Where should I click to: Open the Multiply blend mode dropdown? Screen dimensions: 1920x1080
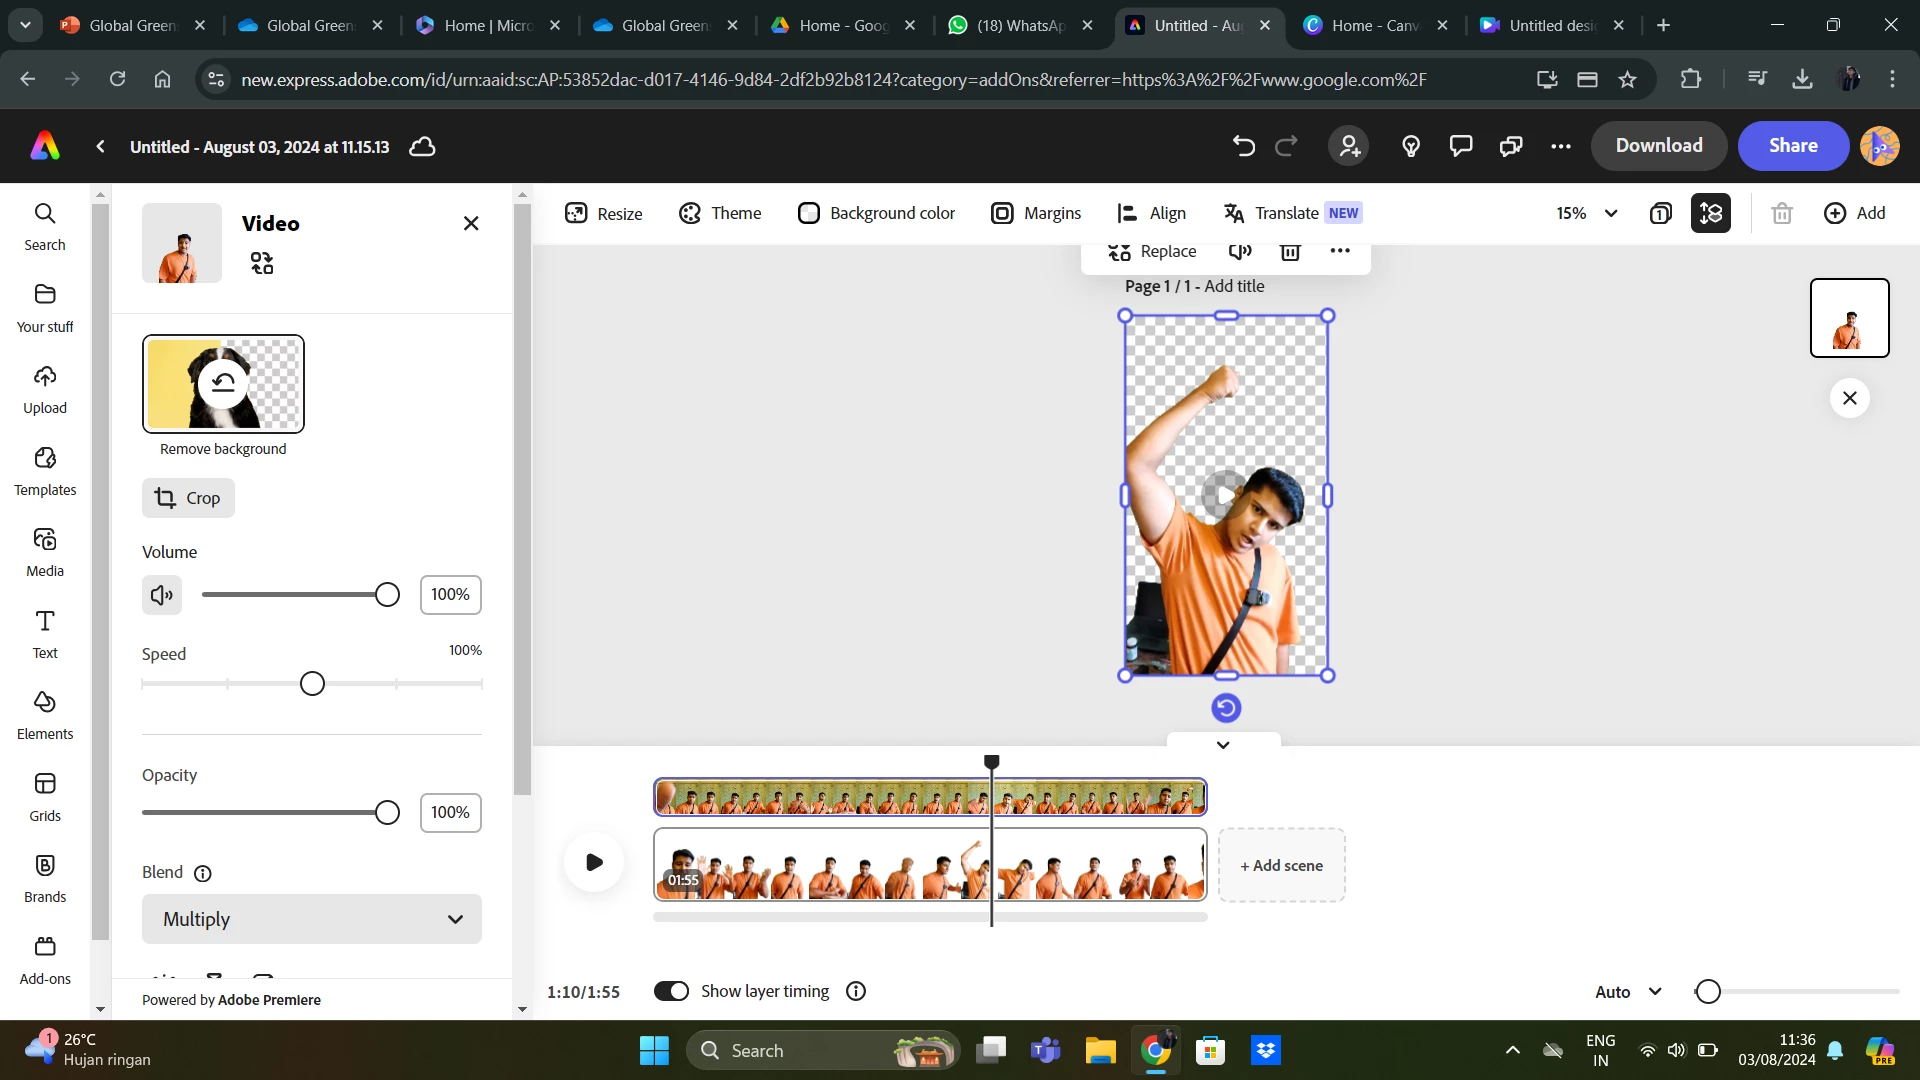(312, 919)
